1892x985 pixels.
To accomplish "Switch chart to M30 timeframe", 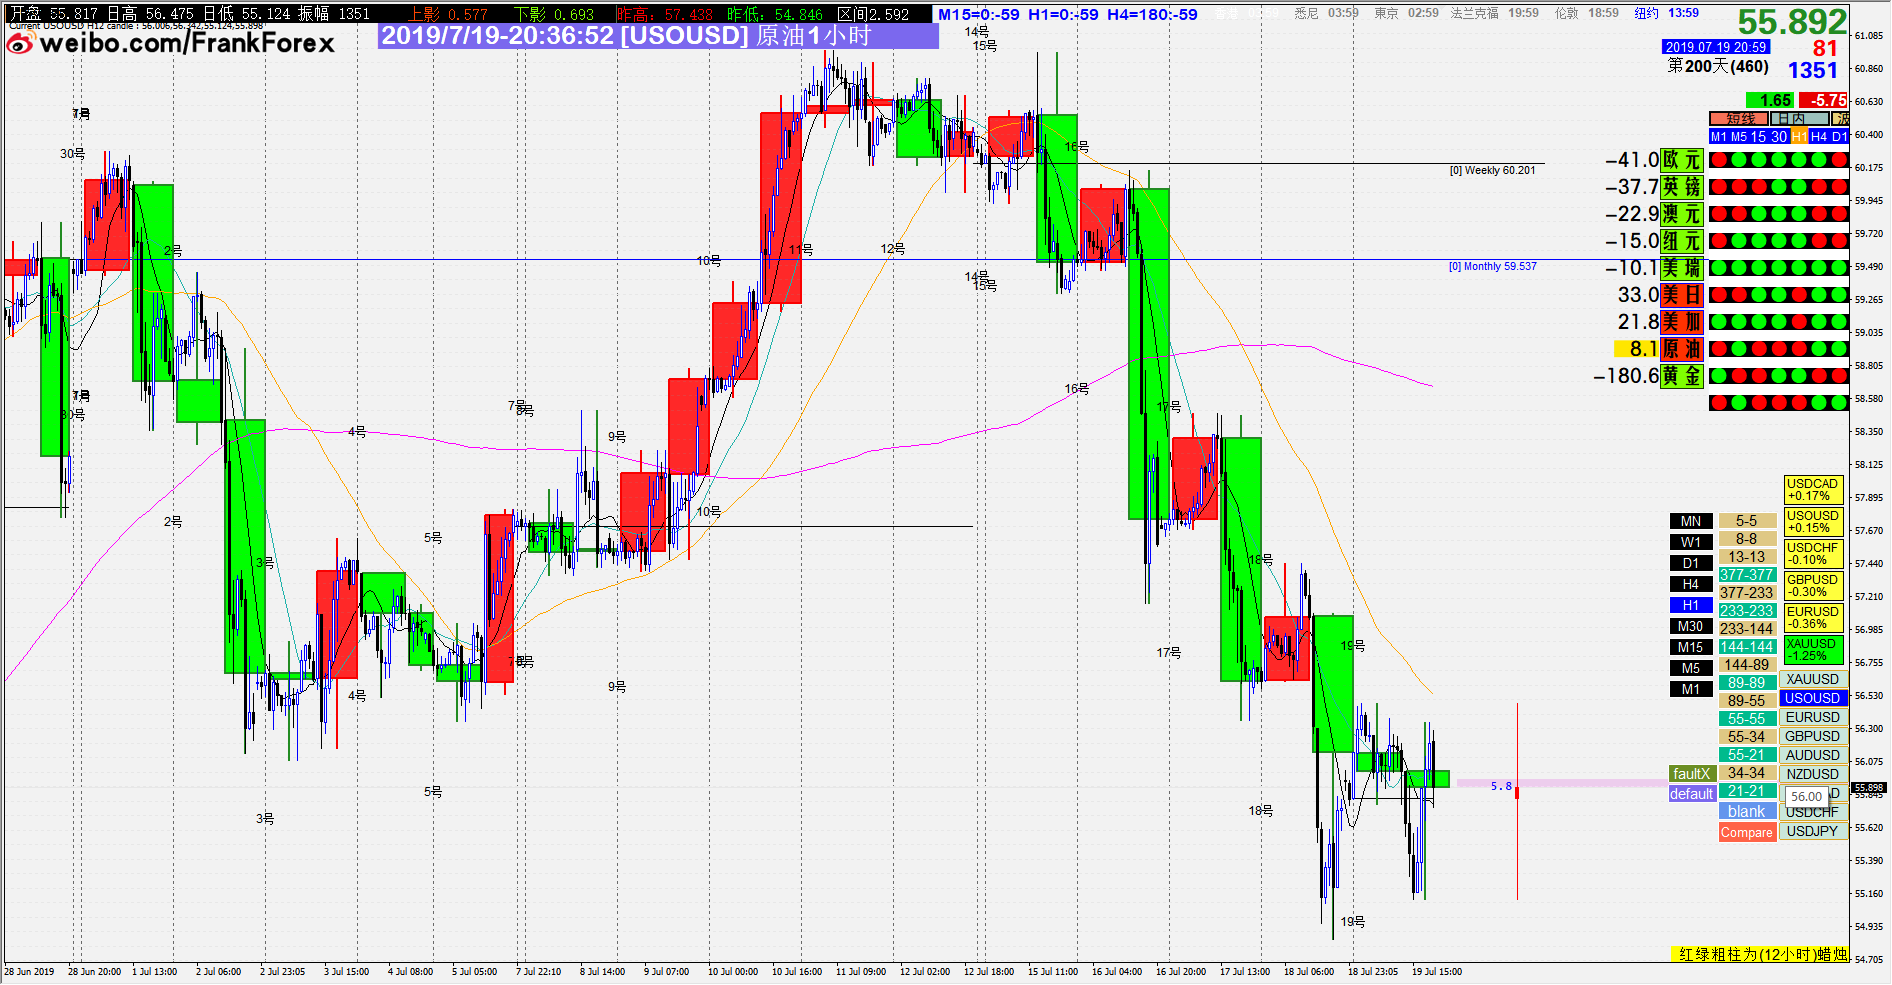I will click(x=1690, y=626).
